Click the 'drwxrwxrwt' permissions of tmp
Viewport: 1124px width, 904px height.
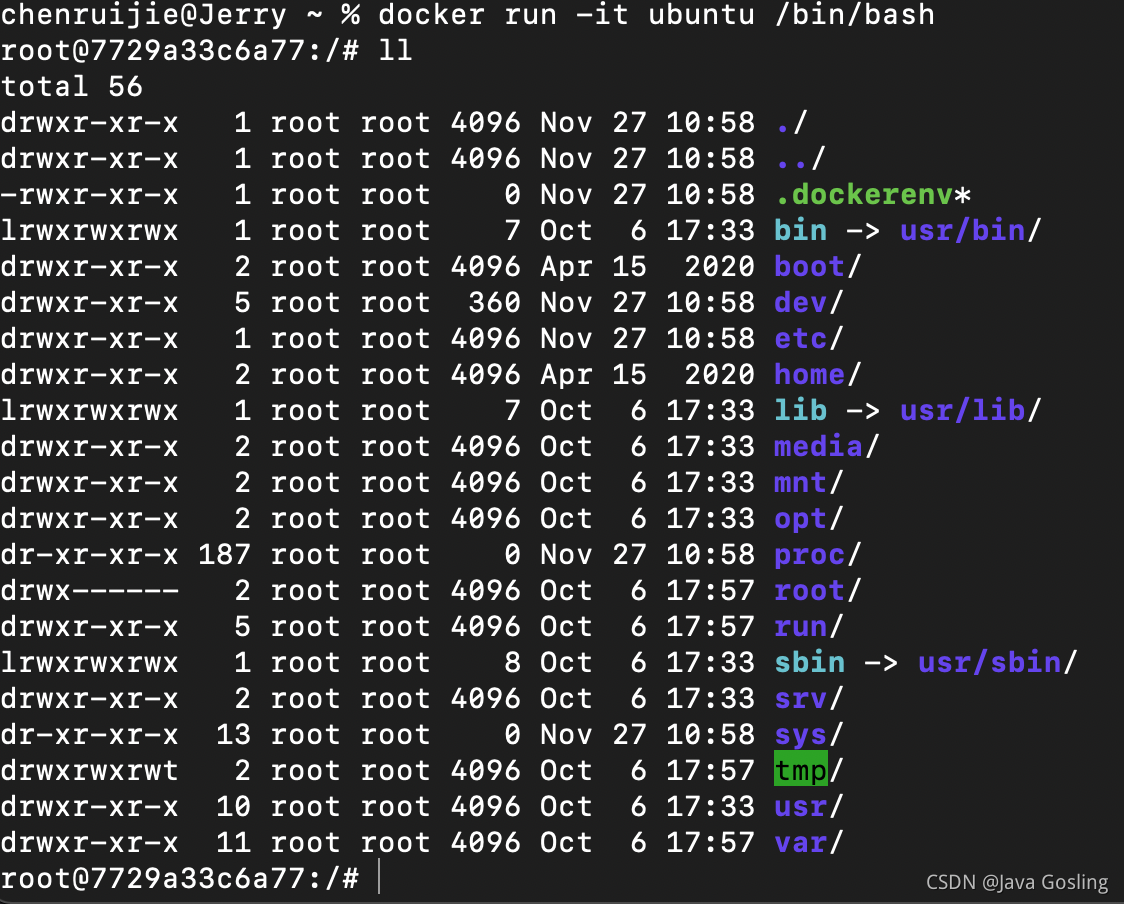[90, 771]
